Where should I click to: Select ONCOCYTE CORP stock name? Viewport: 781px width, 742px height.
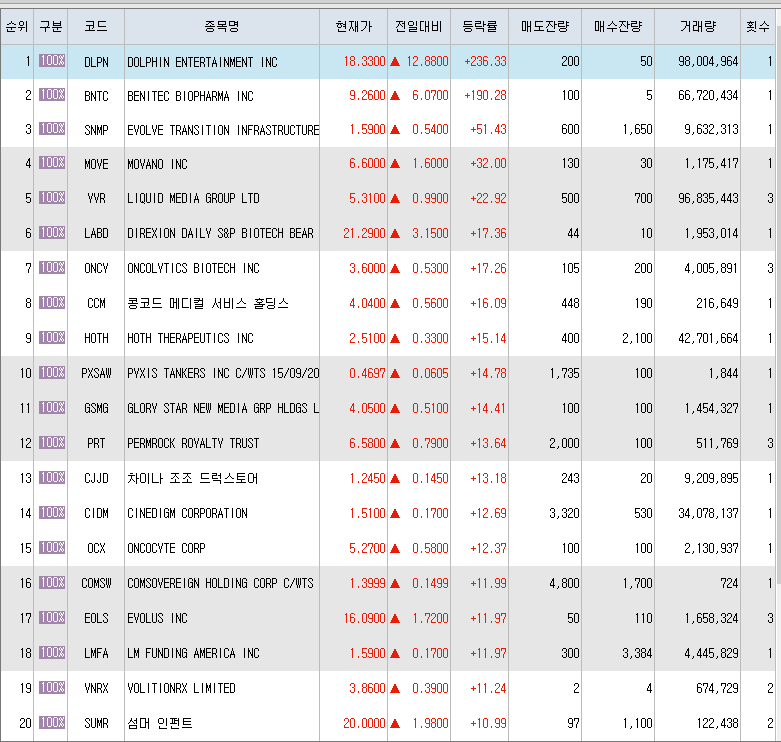click(x=166, y=548)
